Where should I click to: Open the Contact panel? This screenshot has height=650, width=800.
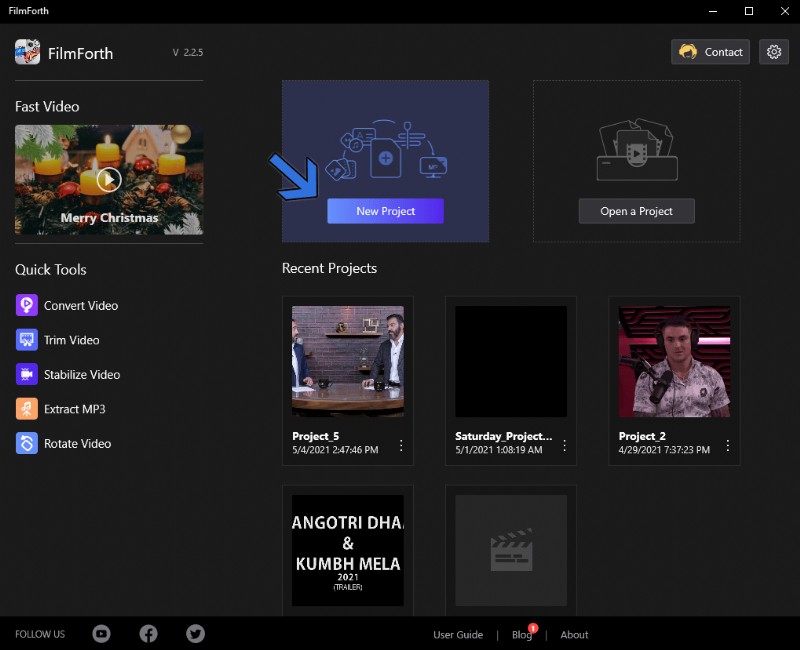[710, 52]
